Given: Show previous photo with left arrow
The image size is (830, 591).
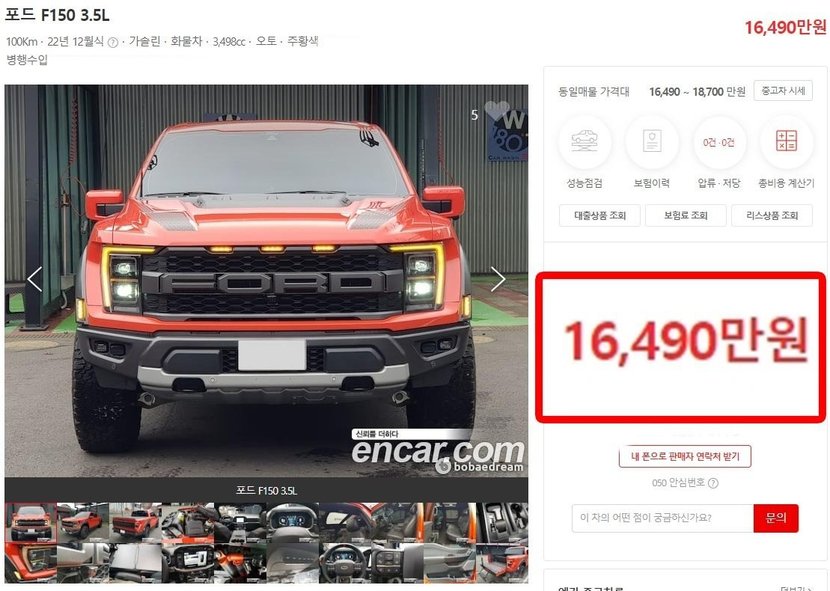Looking at the screenshot, I should (x=35, y=279).
